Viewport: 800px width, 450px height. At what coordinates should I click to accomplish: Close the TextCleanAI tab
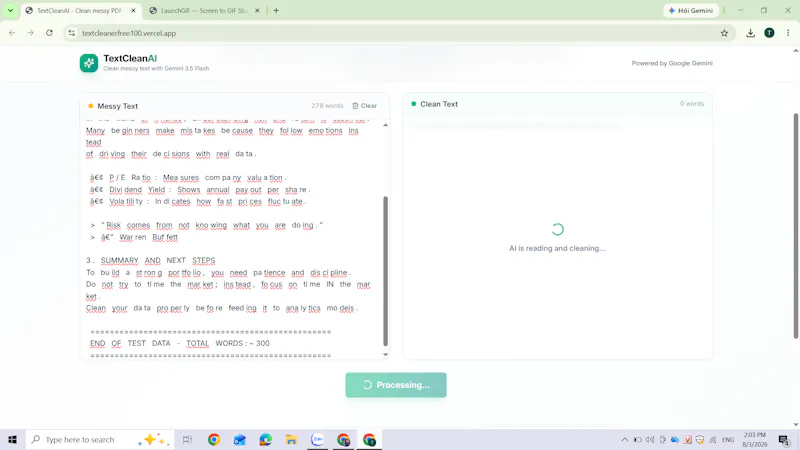tap(133, 10)
